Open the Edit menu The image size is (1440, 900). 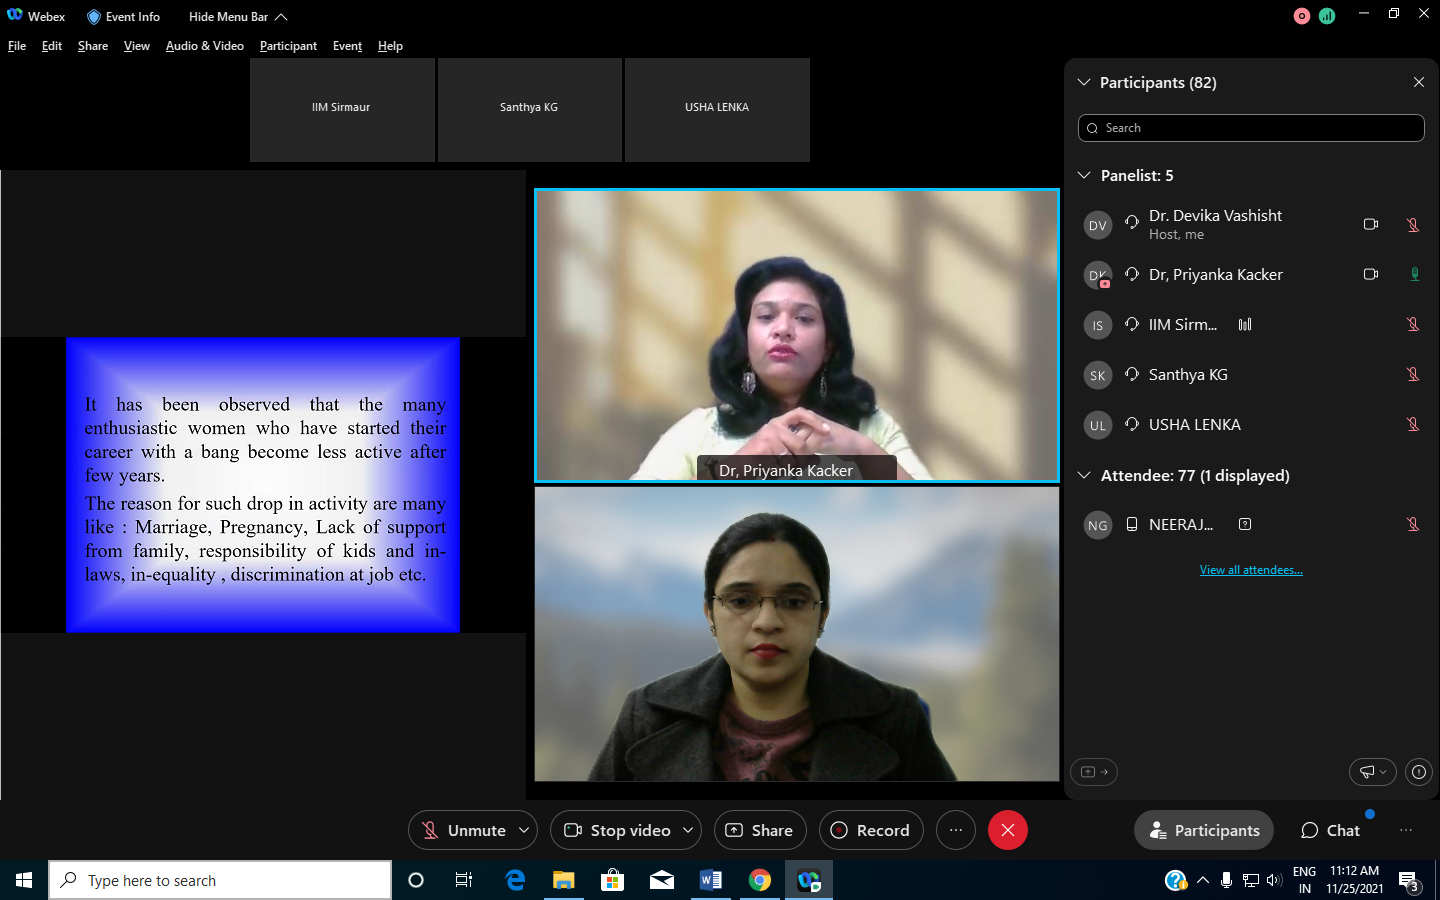[52, 46]
